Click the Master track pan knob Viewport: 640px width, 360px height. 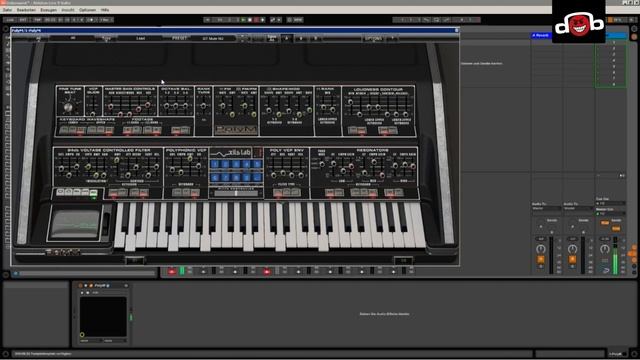coord(604,249)
